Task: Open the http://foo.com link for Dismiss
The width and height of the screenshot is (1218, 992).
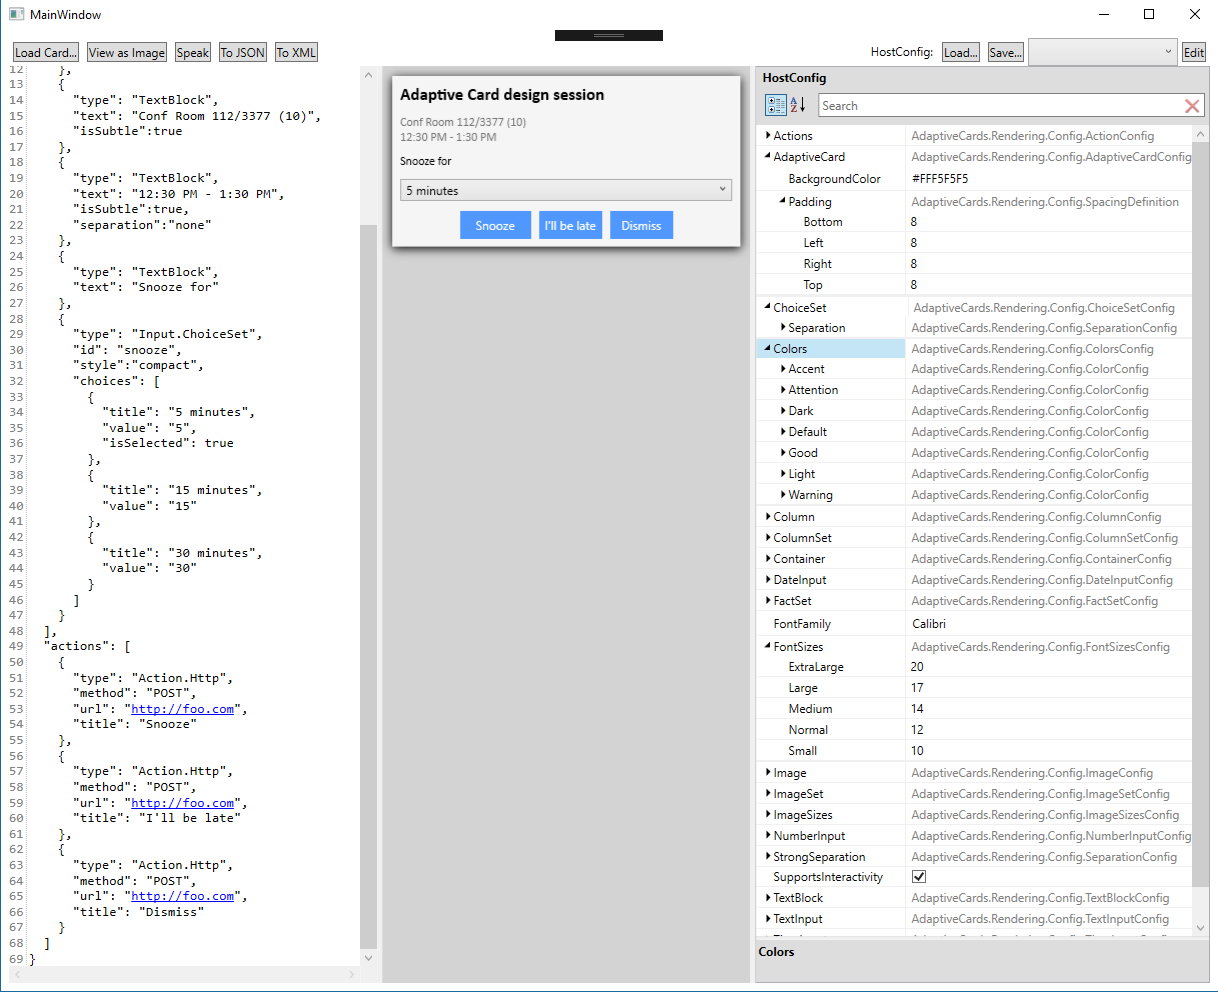Action: click(183, 895)
